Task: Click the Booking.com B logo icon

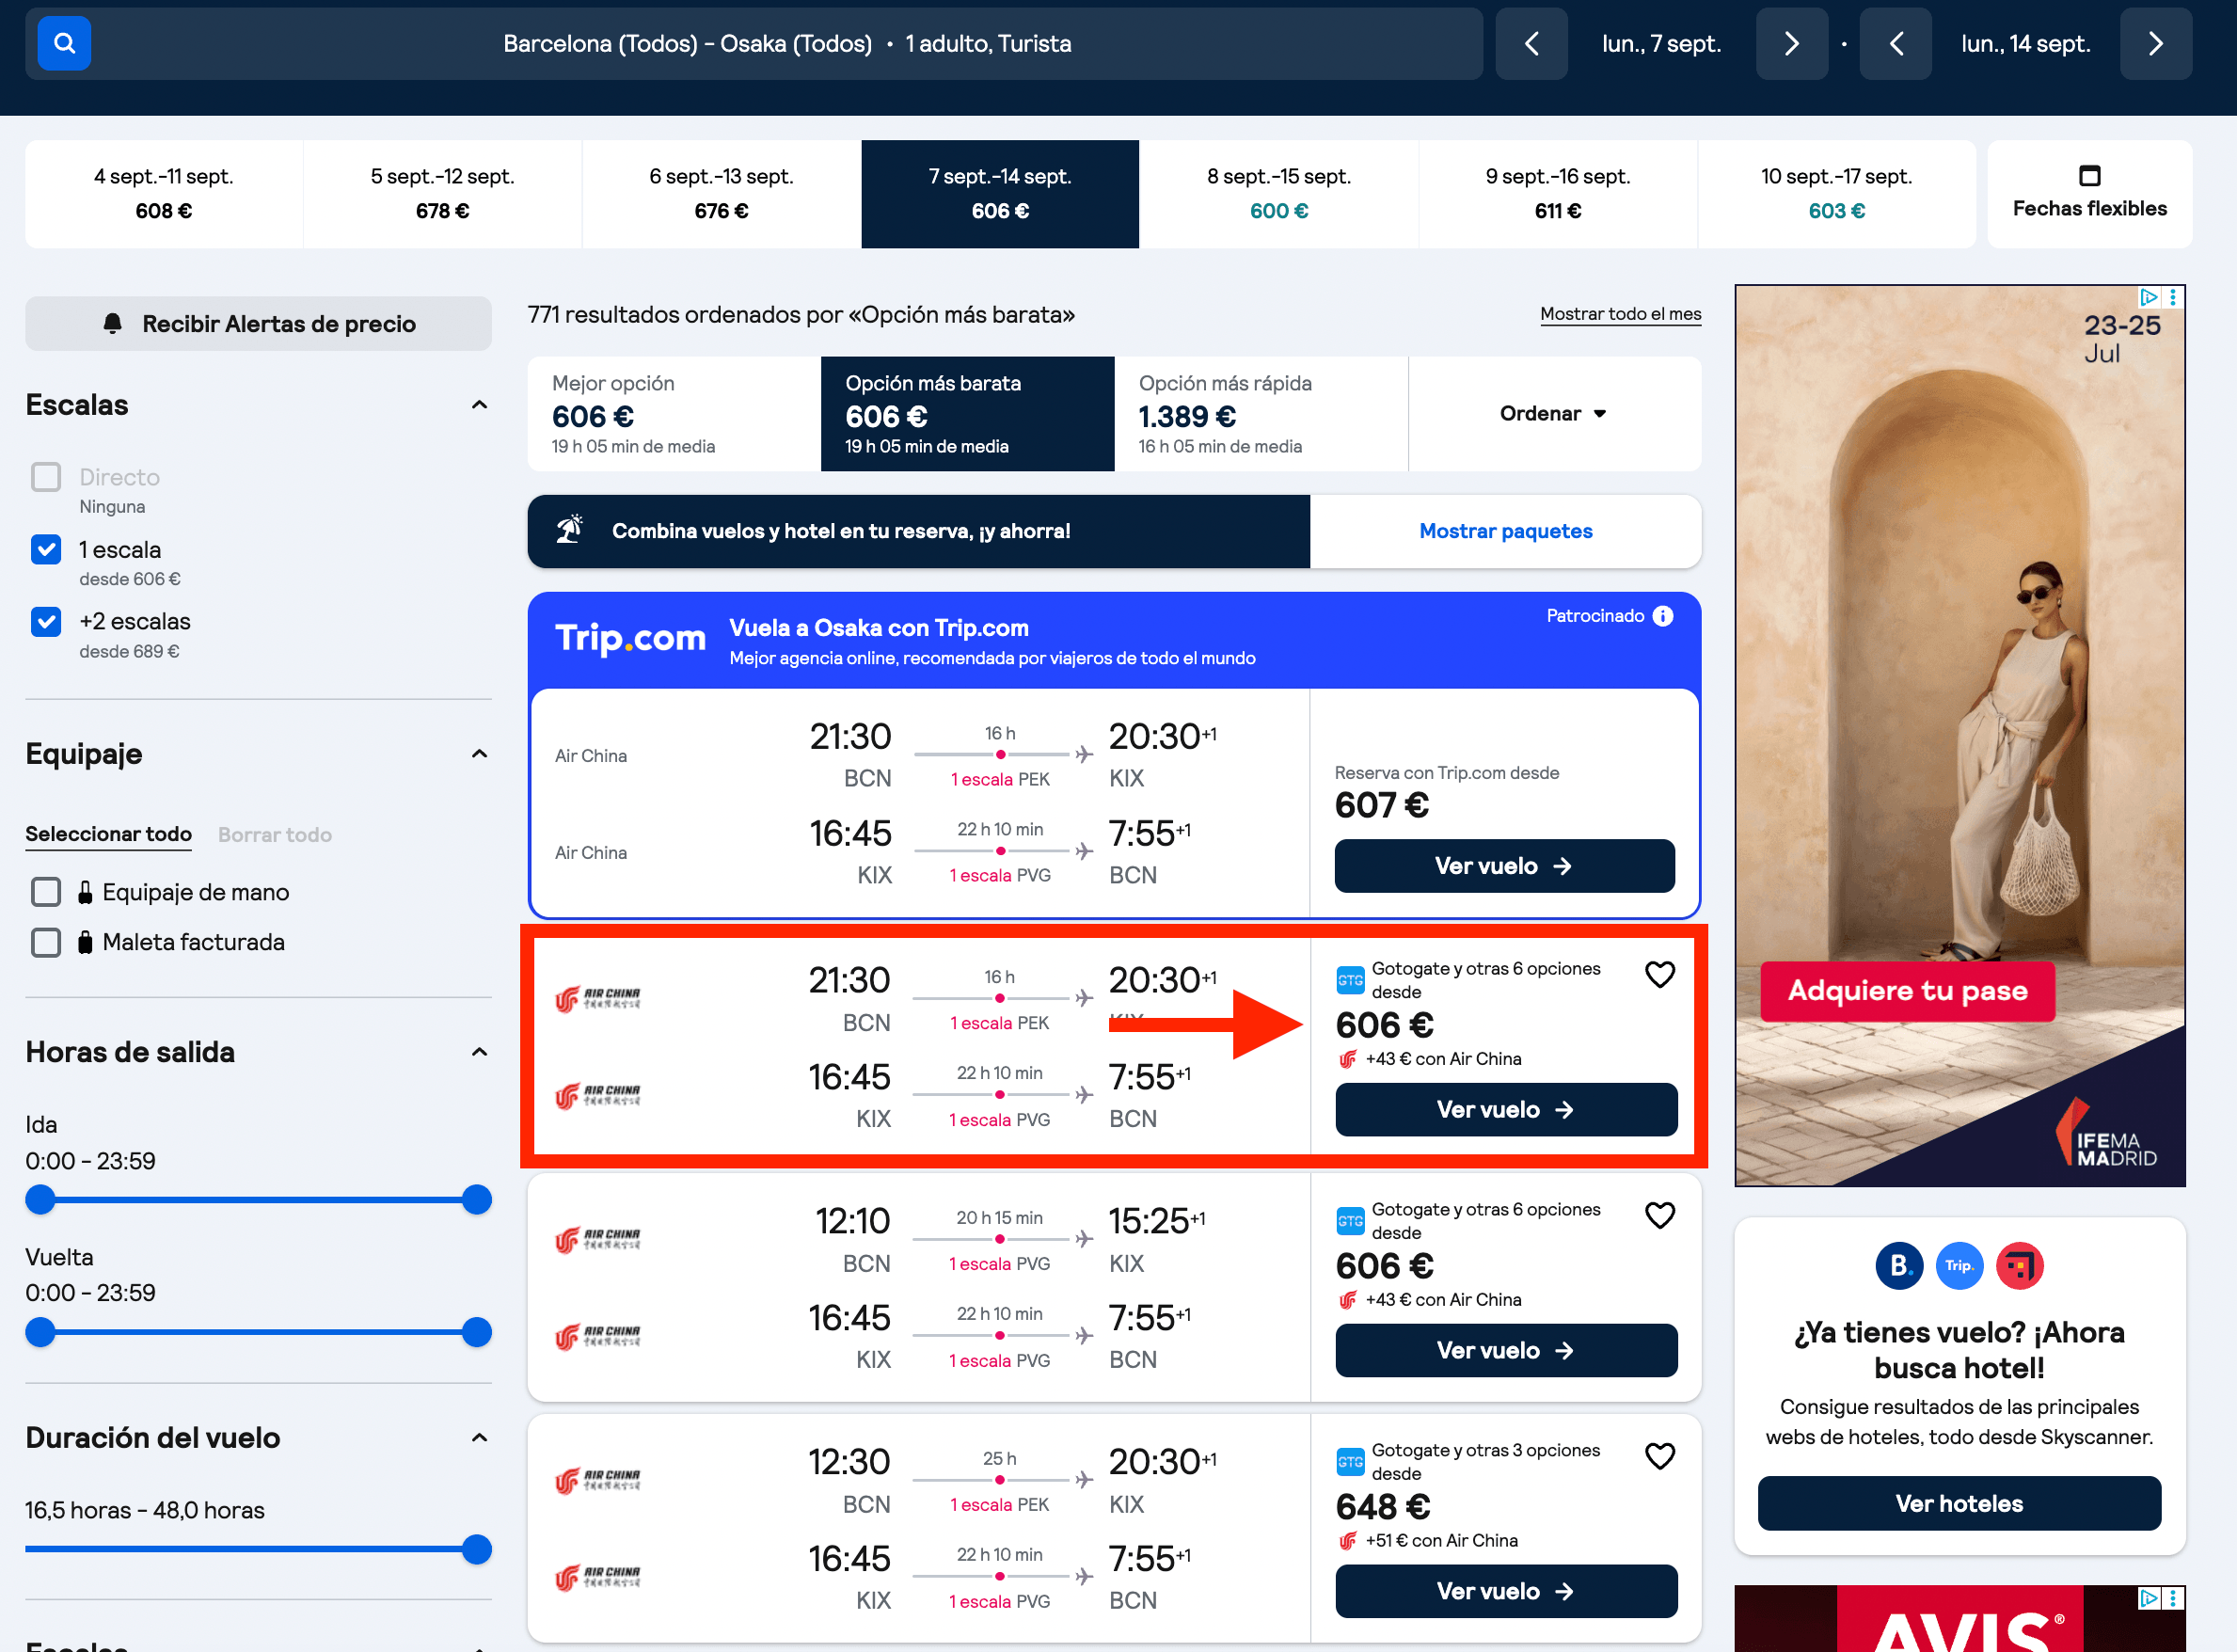Action: (x=1899, y=1265)
